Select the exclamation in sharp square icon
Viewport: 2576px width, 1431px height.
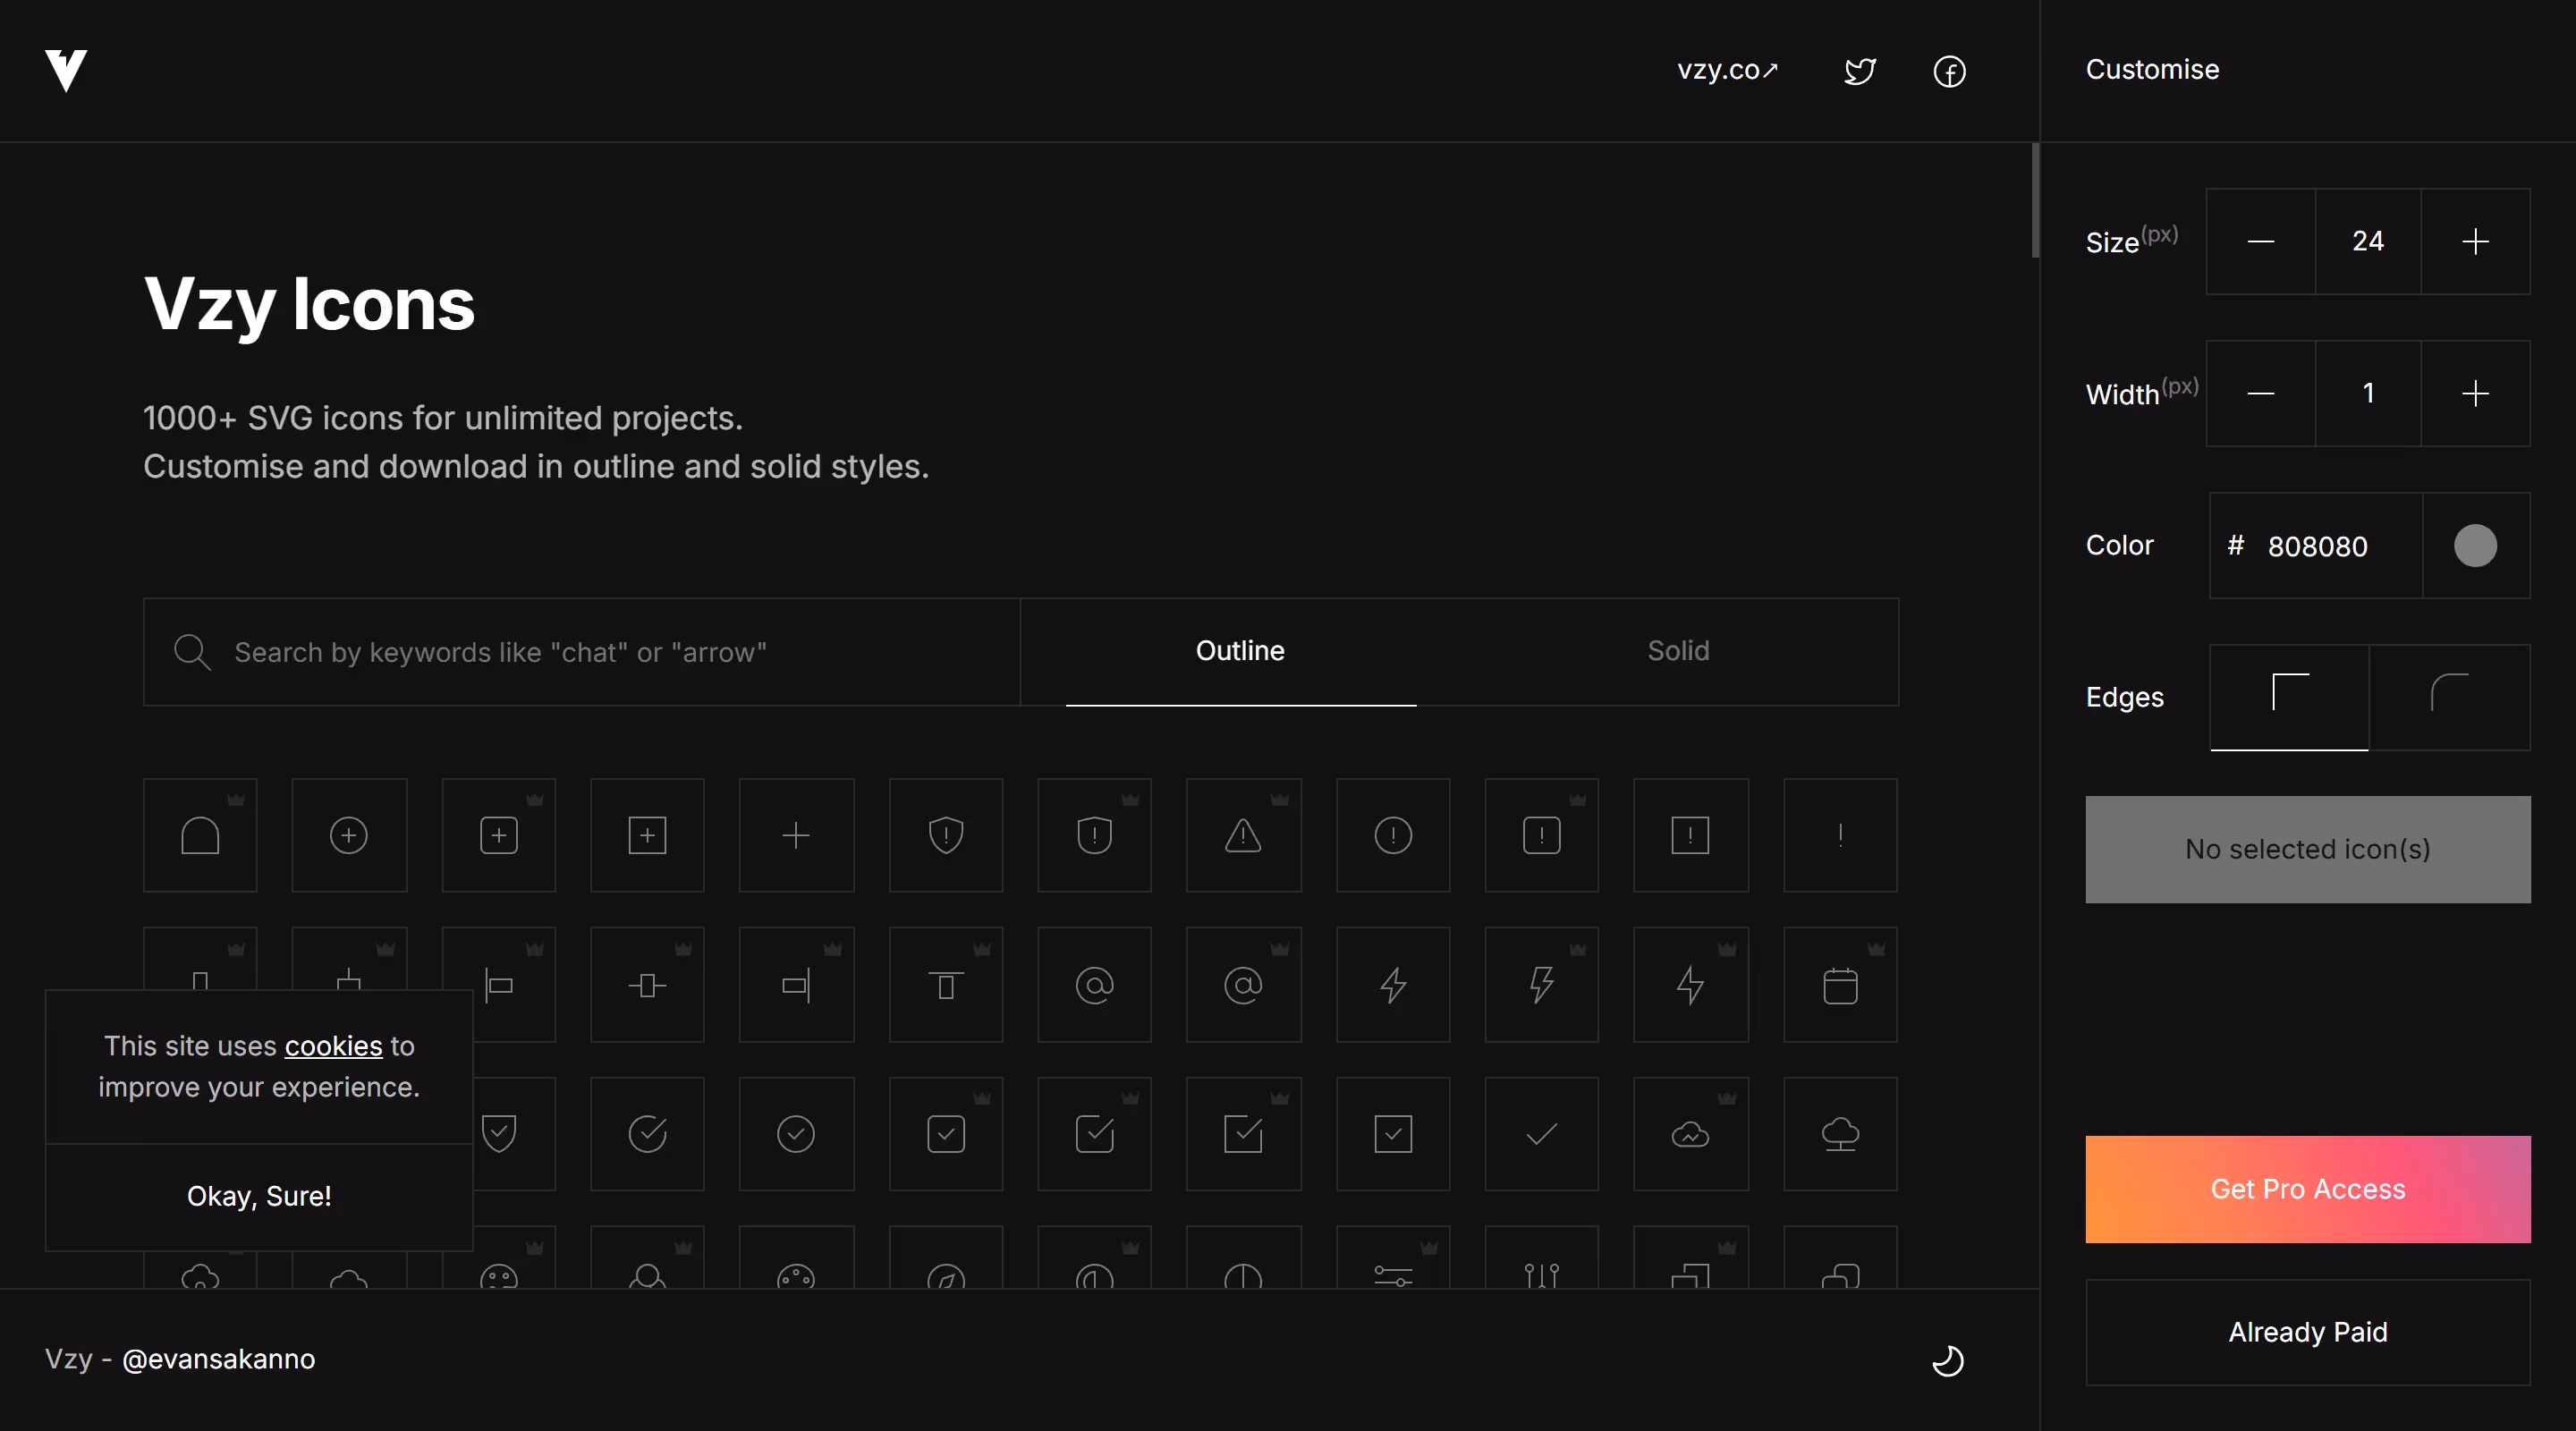click(x=1690, y=835)
